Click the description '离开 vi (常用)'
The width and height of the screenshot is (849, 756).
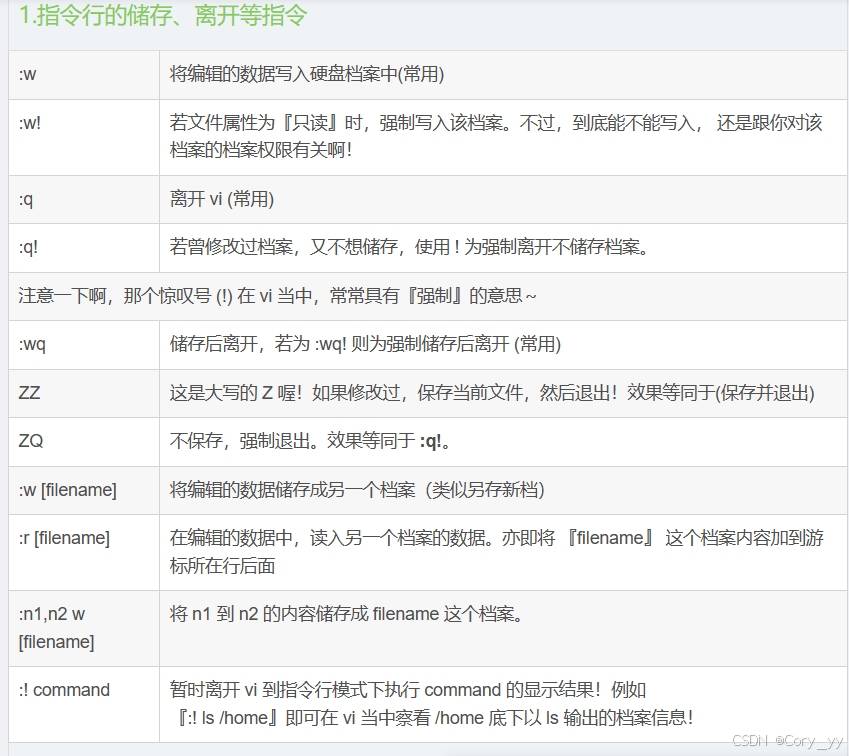pyautogui.click(x=221, y=199)
